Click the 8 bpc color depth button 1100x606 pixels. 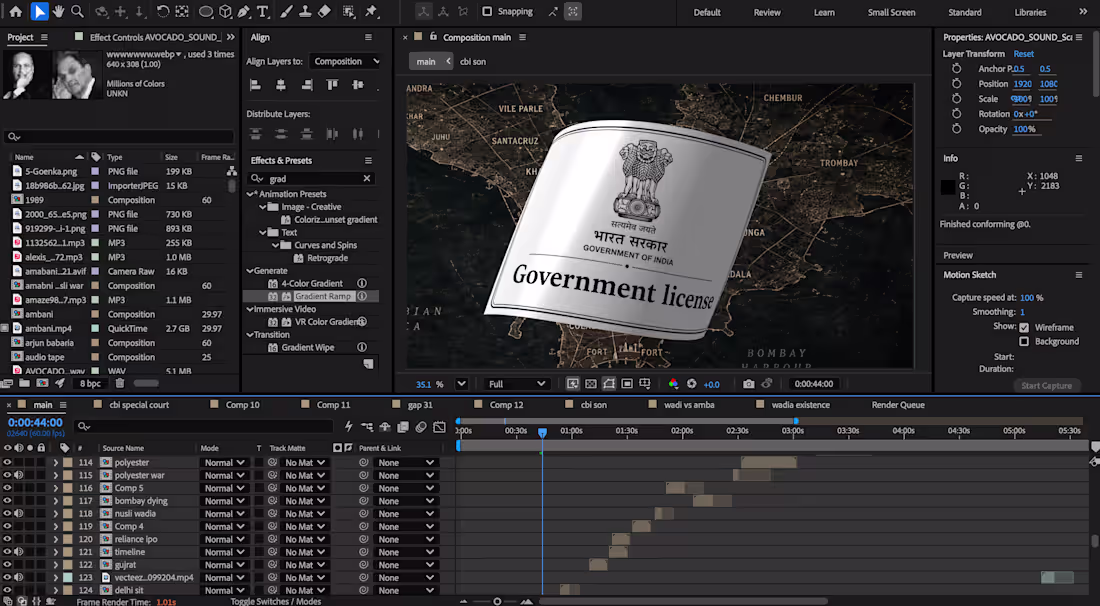tap(90, 383)
